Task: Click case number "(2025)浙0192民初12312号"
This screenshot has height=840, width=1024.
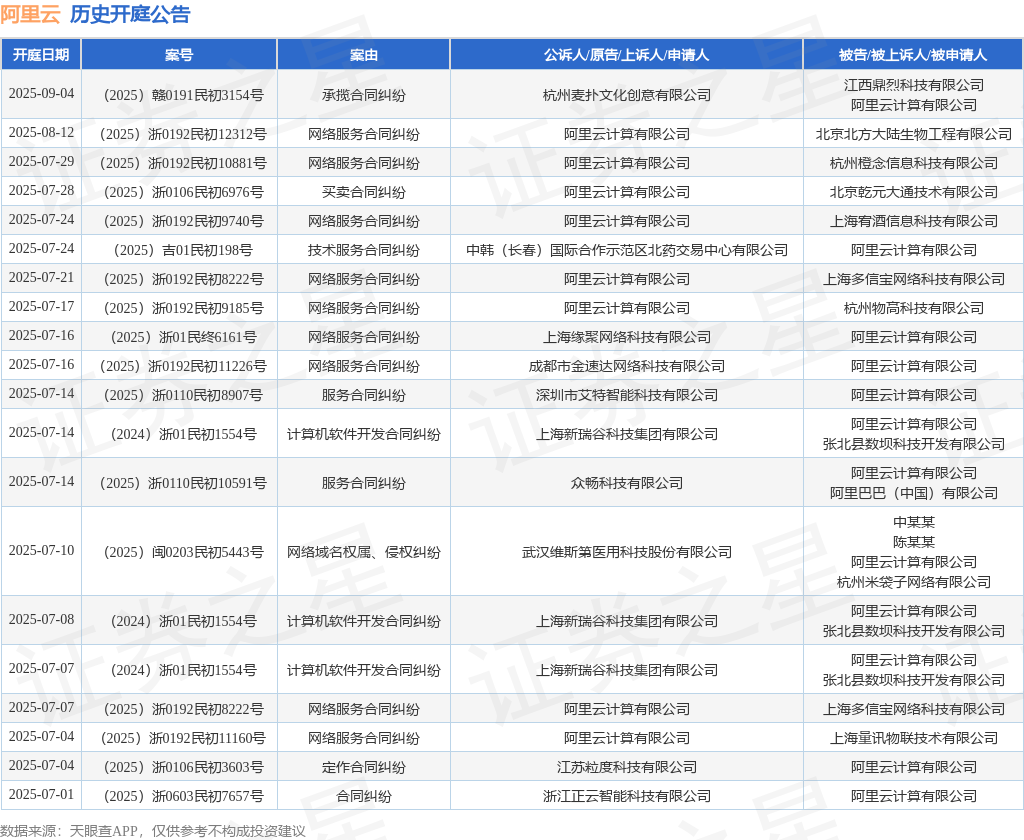Action: [183, 135]
